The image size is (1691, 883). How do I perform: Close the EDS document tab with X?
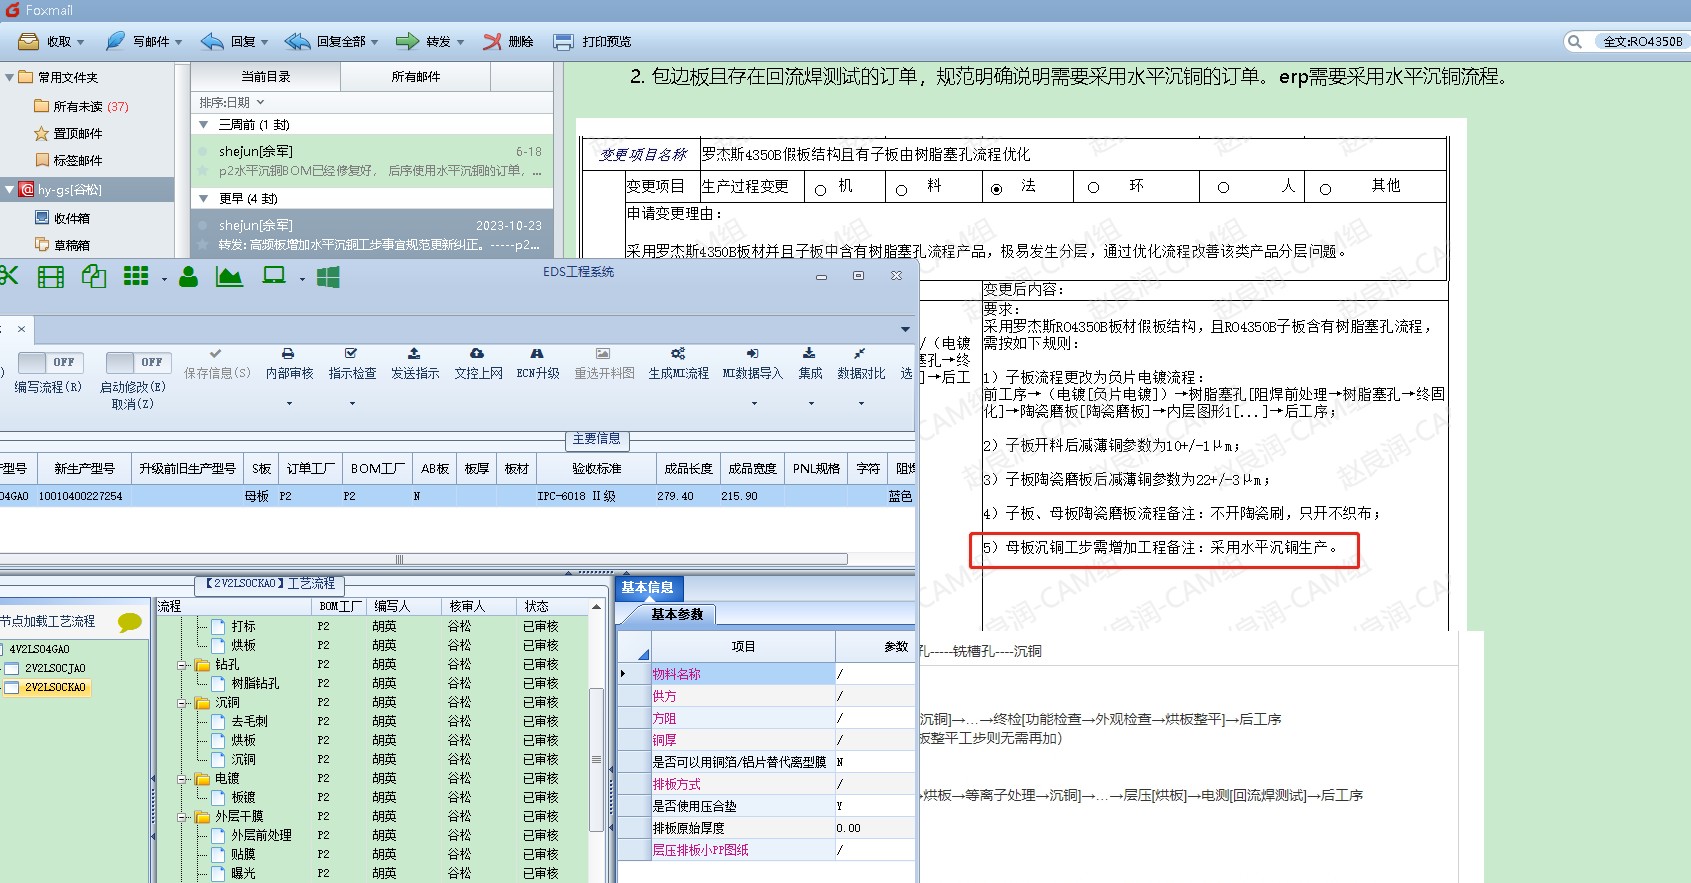tap(21, 328)
